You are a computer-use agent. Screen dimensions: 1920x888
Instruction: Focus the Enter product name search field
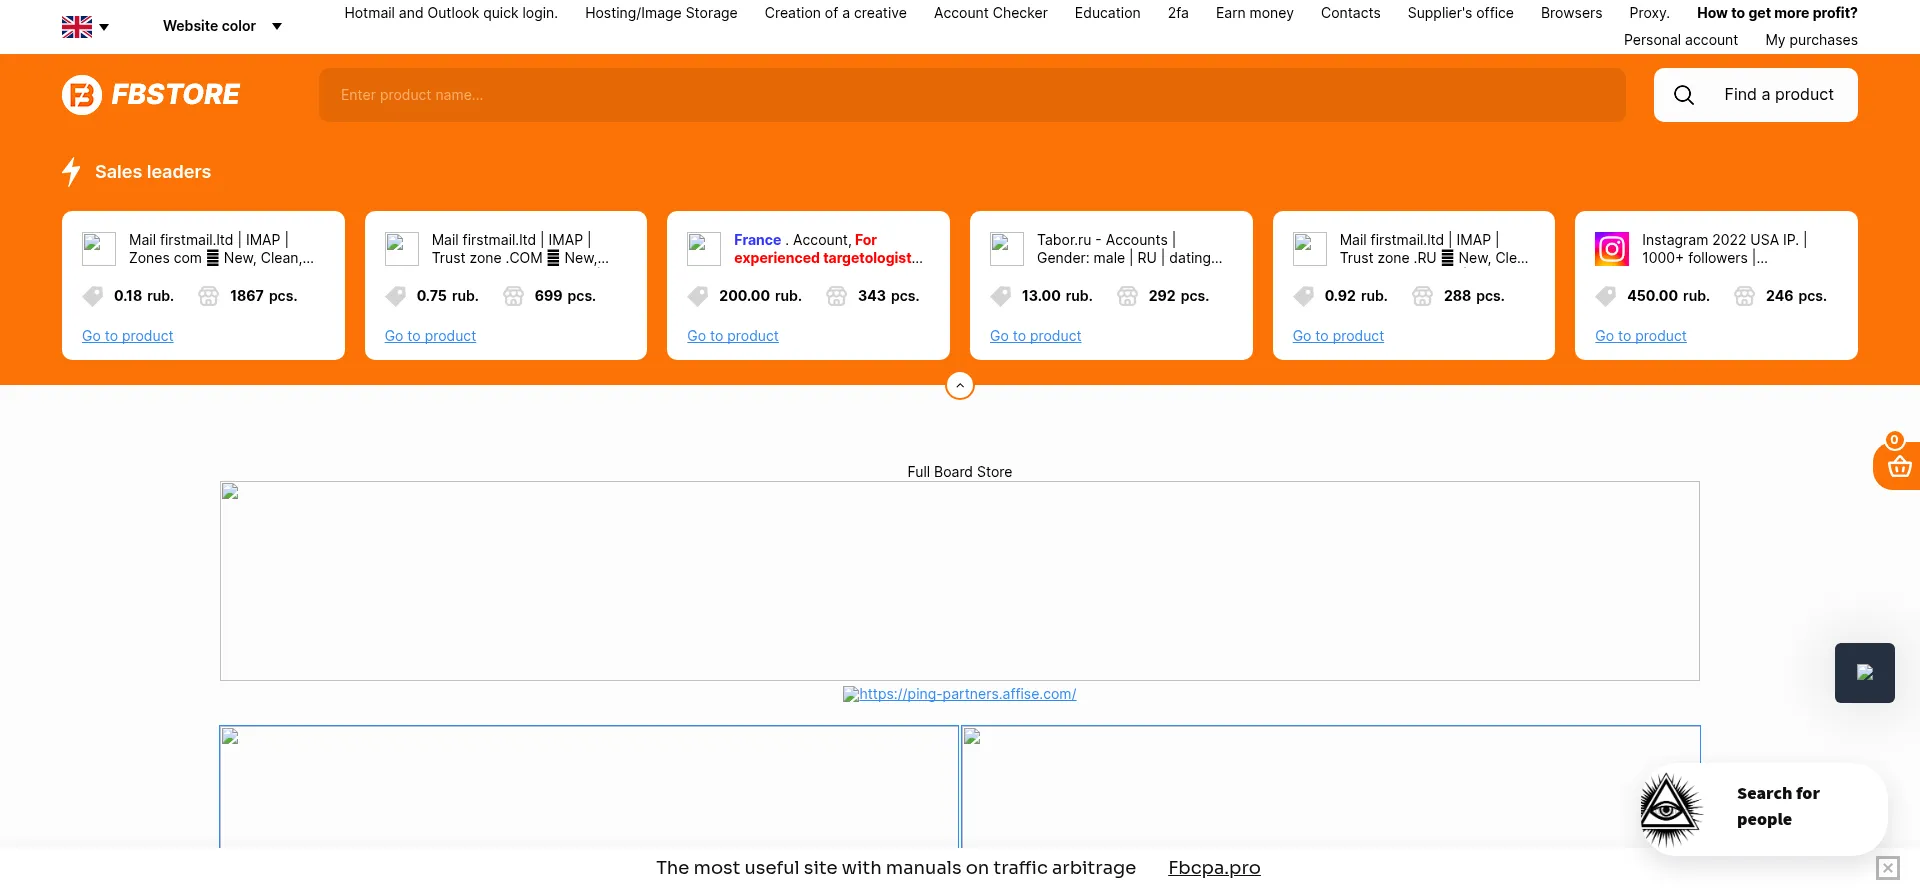point(972,95)
